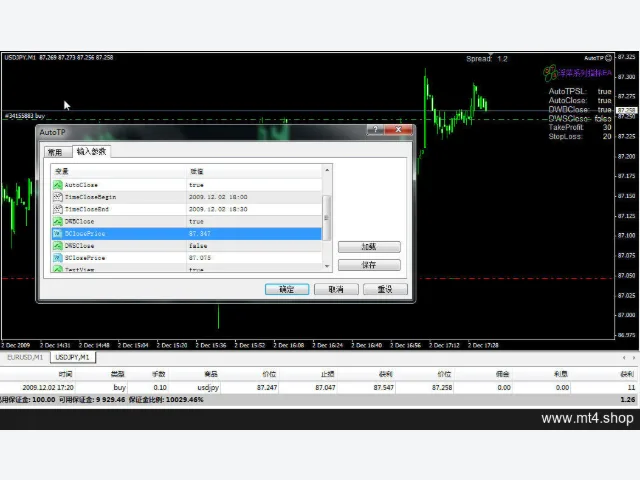Click the value 2009.12.02 18:00
This screenshot has width=640, height=480.
(218, 197)
